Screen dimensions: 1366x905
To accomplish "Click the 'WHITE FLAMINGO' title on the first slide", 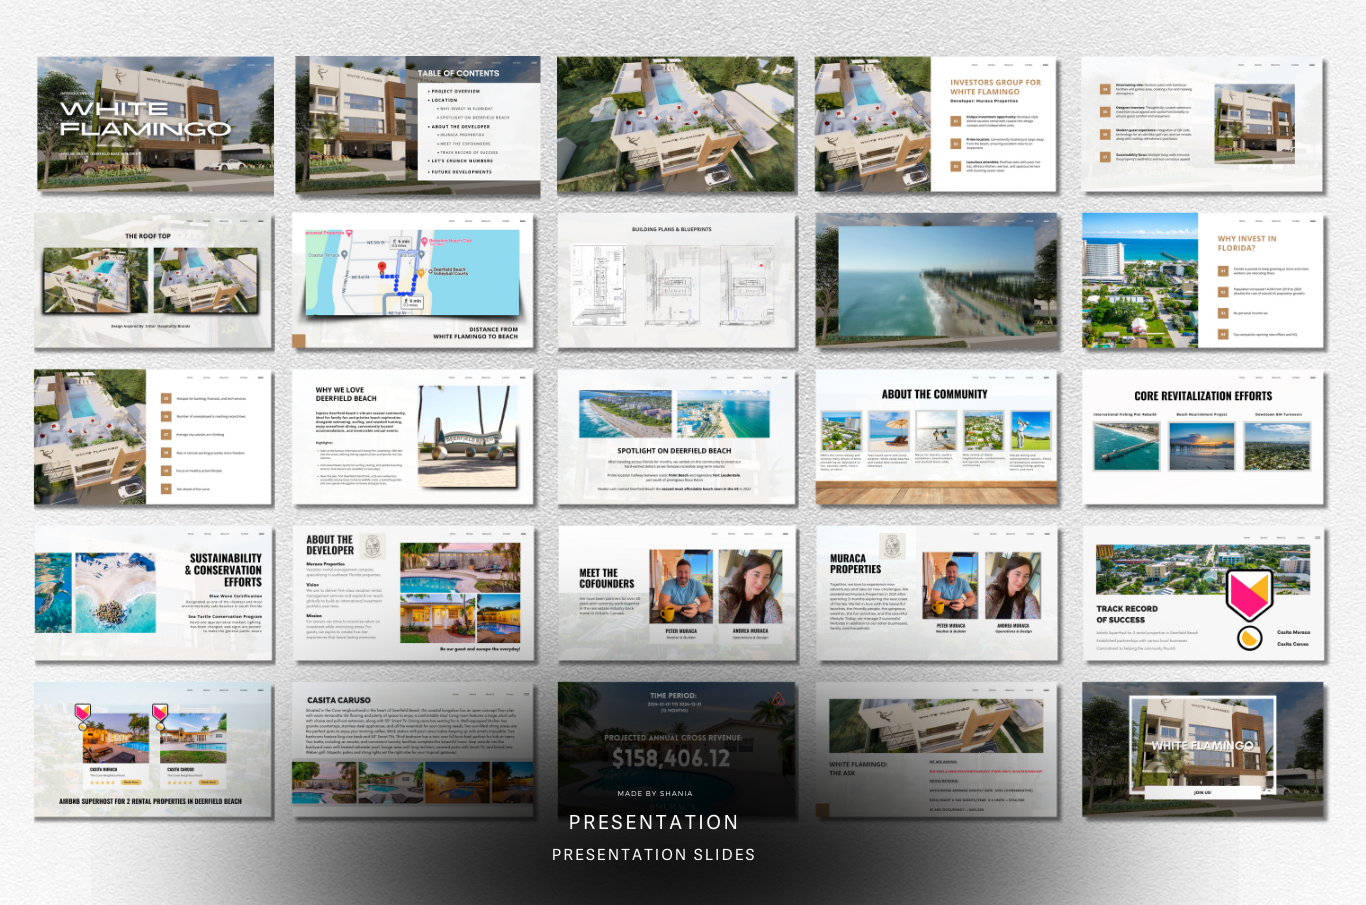I will [x=145, y=118].
